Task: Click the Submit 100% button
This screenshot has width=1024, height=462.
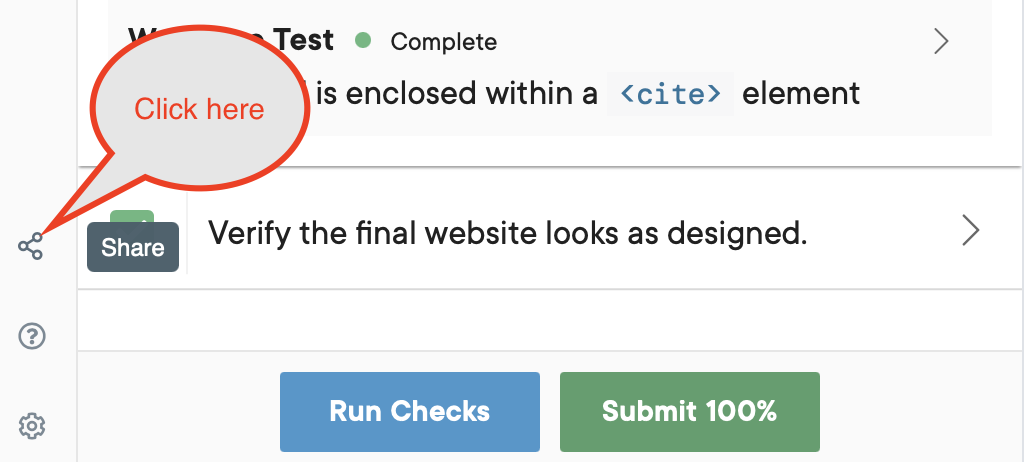Action: [689, 411]
